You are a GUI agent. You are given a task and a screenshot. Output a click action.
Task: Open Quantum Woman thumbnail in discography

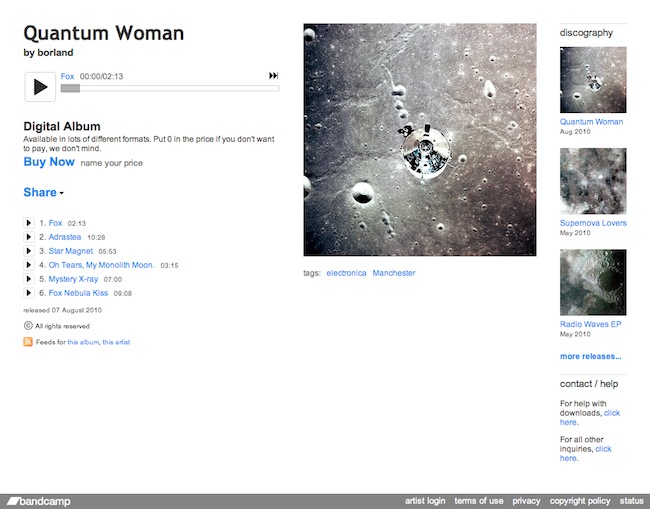[593, 80]
